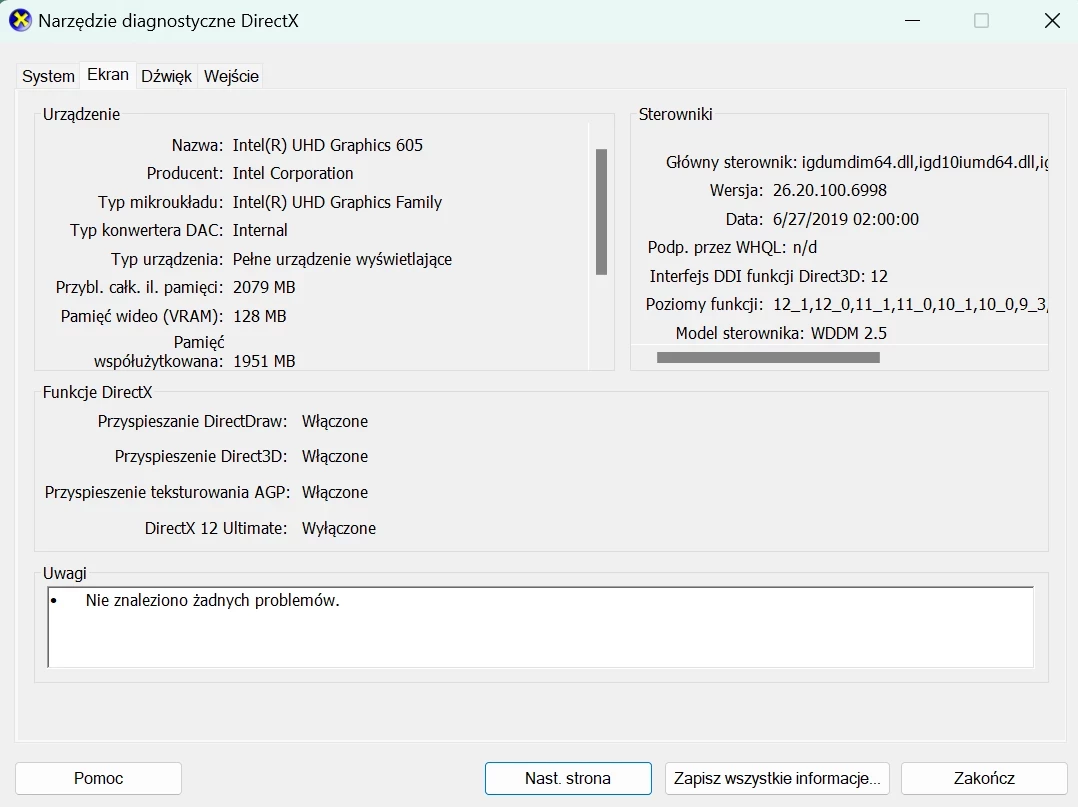Image resolution: width=1078 pixels, height=807 pixels.
Task: Click Wyłączone next to DirectX 12 Ultimate
Action: point(338,528)
